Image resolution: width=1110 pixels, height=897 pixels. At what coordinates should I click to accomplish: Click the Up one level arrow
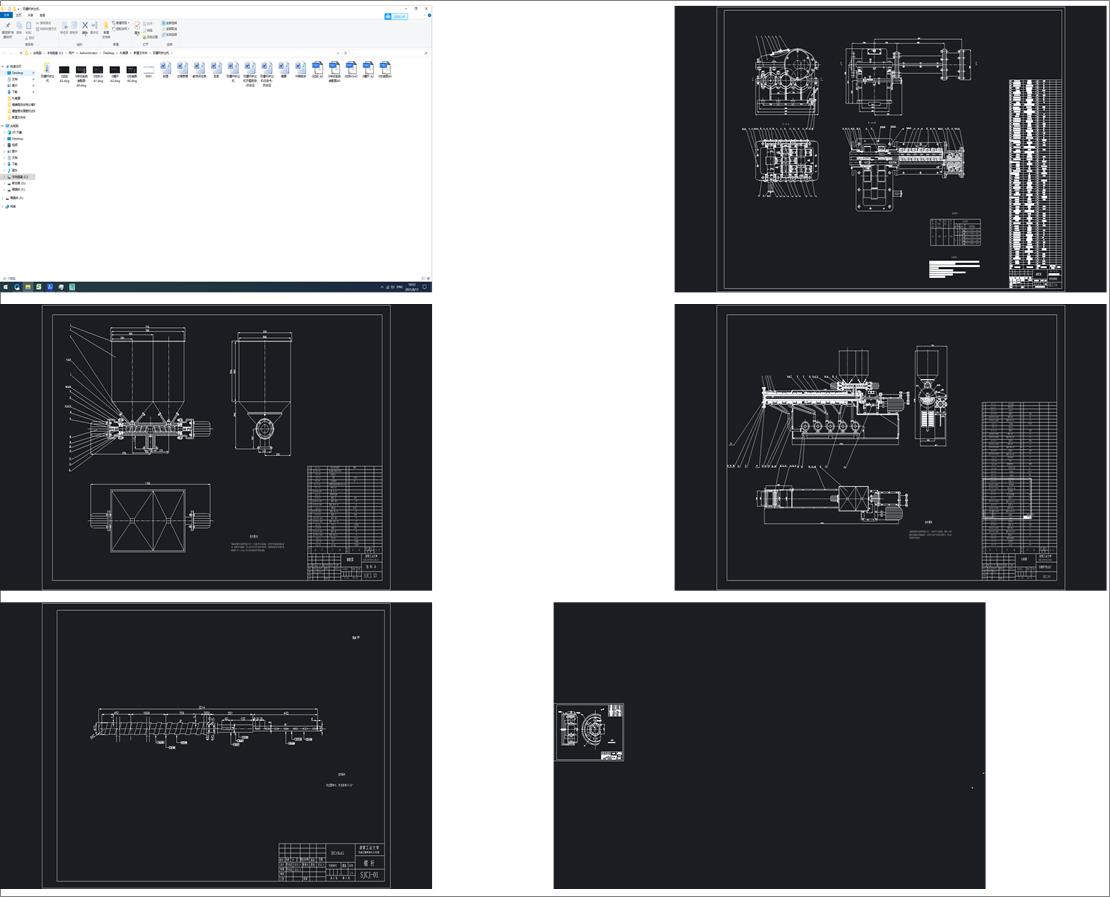(x=21, y=53)
